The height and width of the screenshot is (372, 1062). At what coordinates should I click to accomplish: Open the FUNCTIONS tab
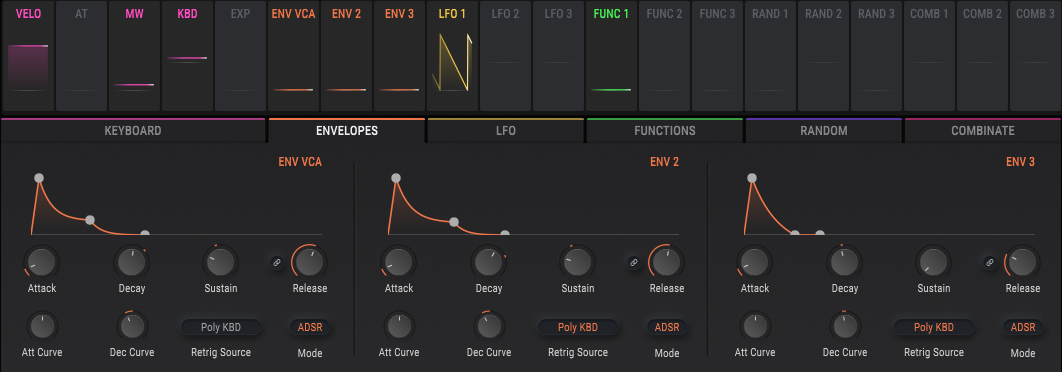pos(664,131)
